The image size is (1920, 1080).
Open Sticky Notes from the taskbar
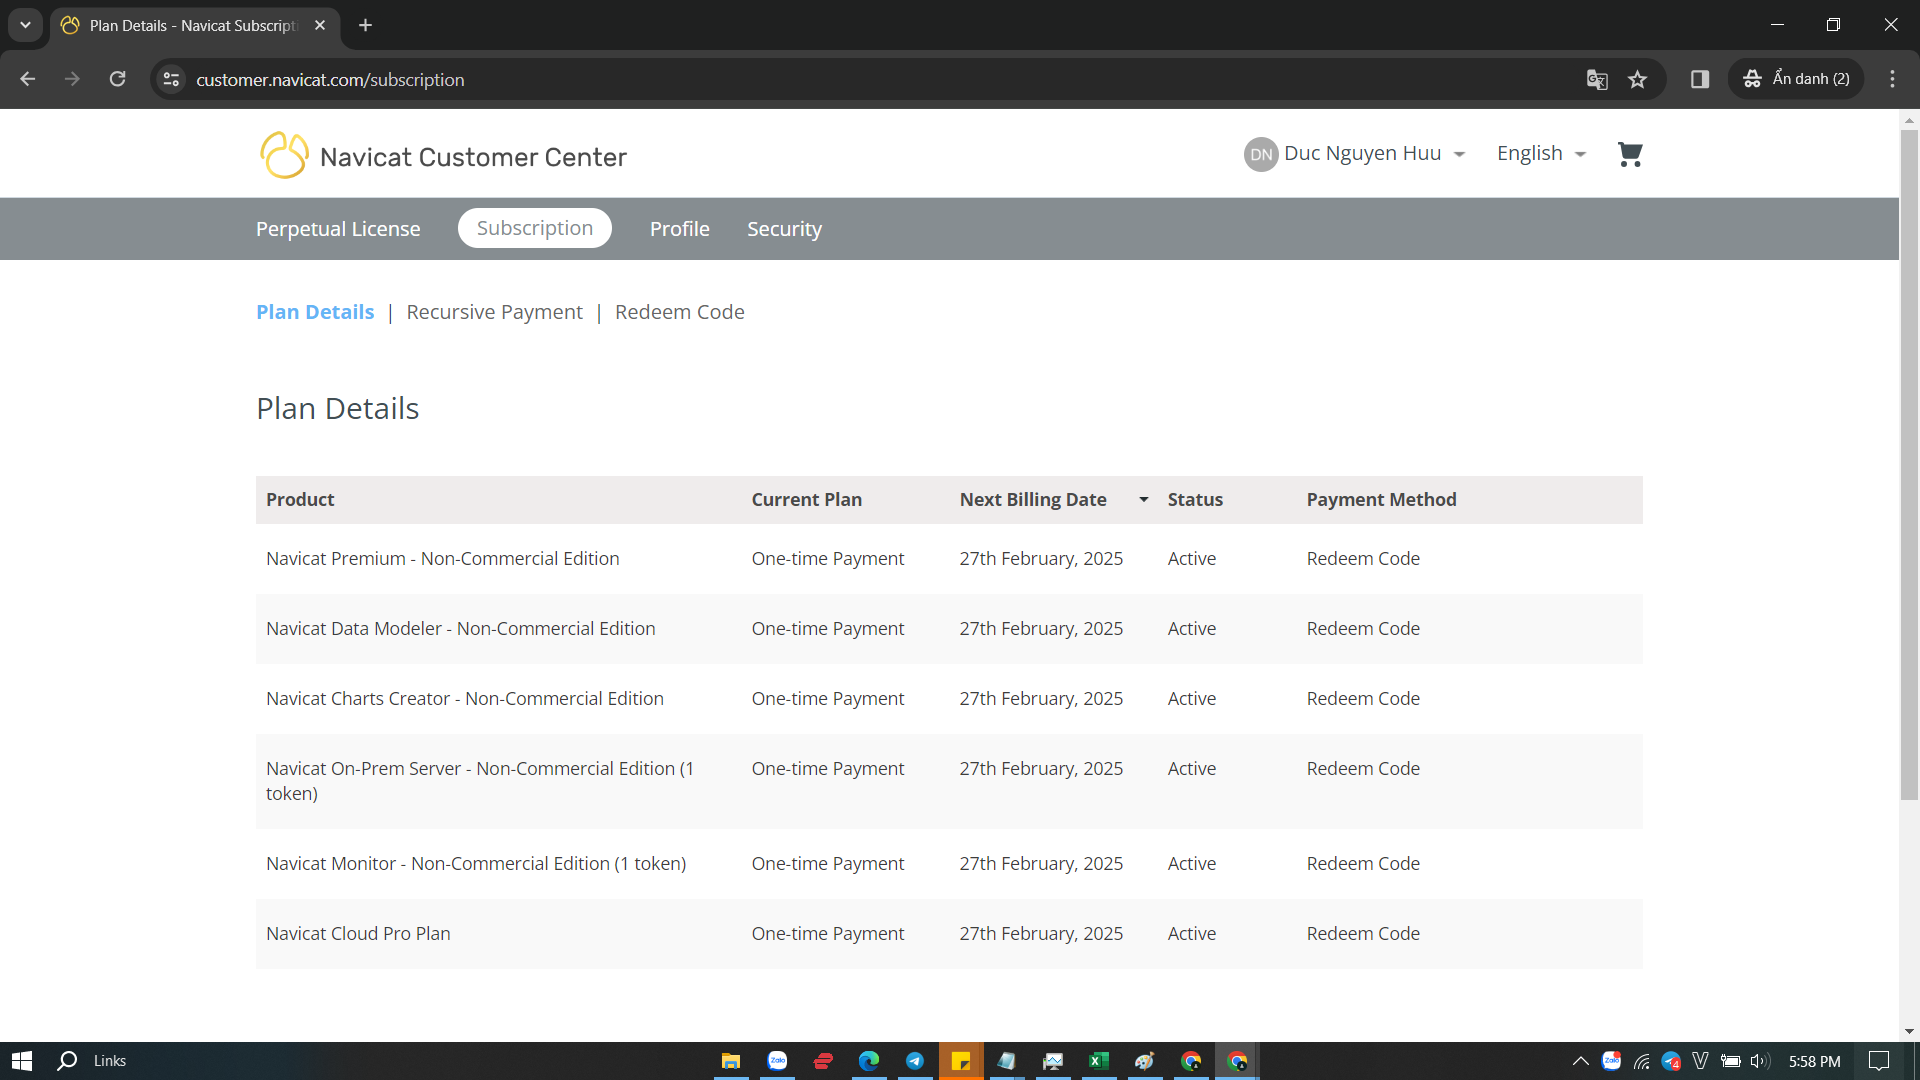(x=961, y=1061)
